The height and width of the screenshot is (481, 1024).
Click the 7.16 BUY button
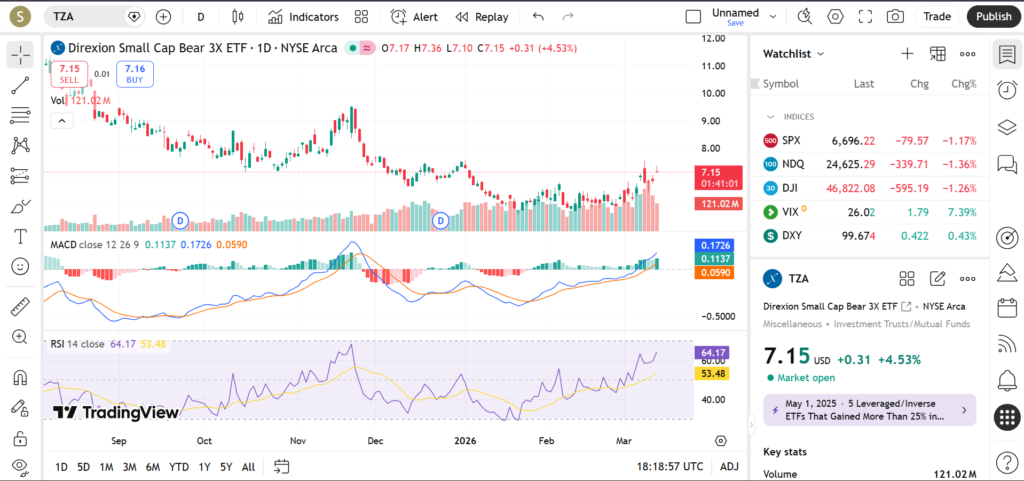point(135,74)
